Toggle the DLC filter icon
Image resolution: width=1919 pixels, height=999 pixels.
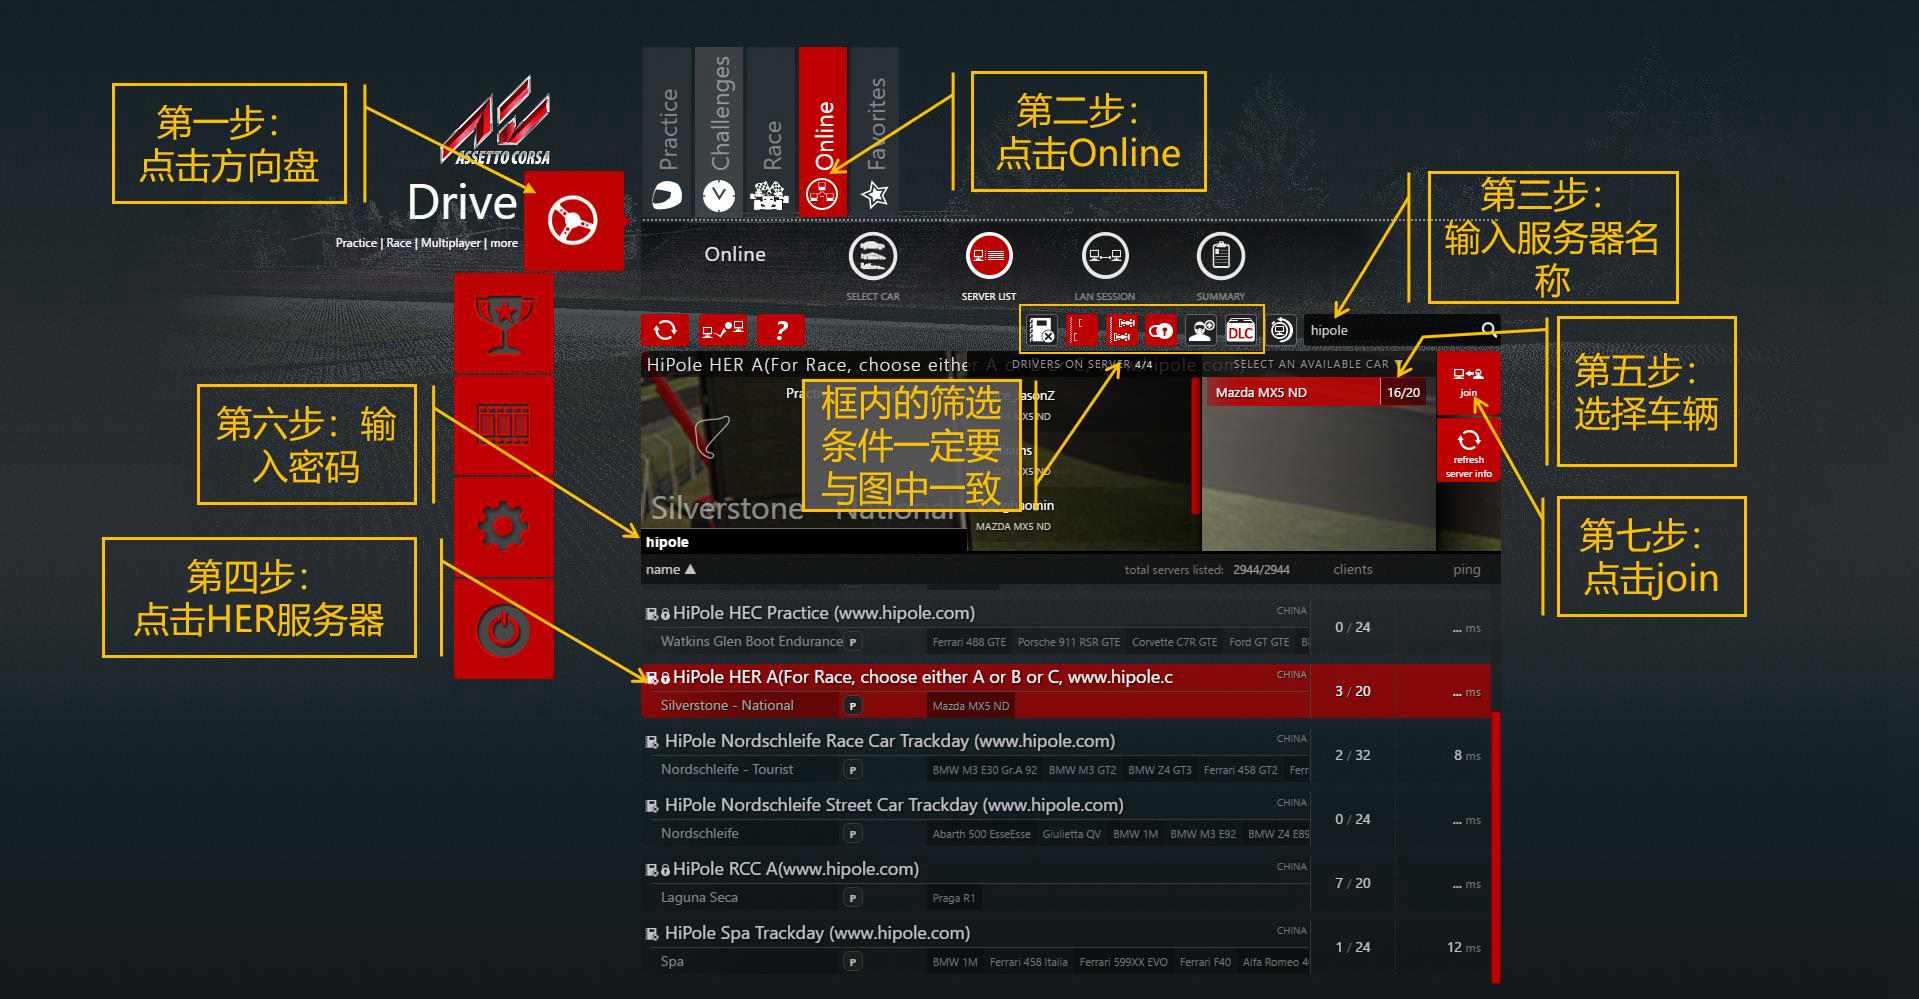tap(1241, 330)
